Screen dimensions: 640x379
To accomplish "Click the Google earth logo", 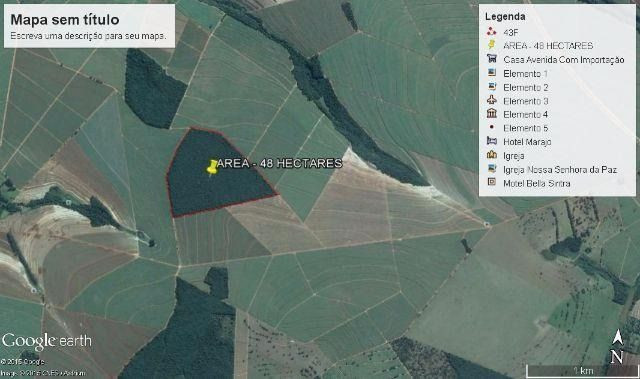I will pos(47,342).
